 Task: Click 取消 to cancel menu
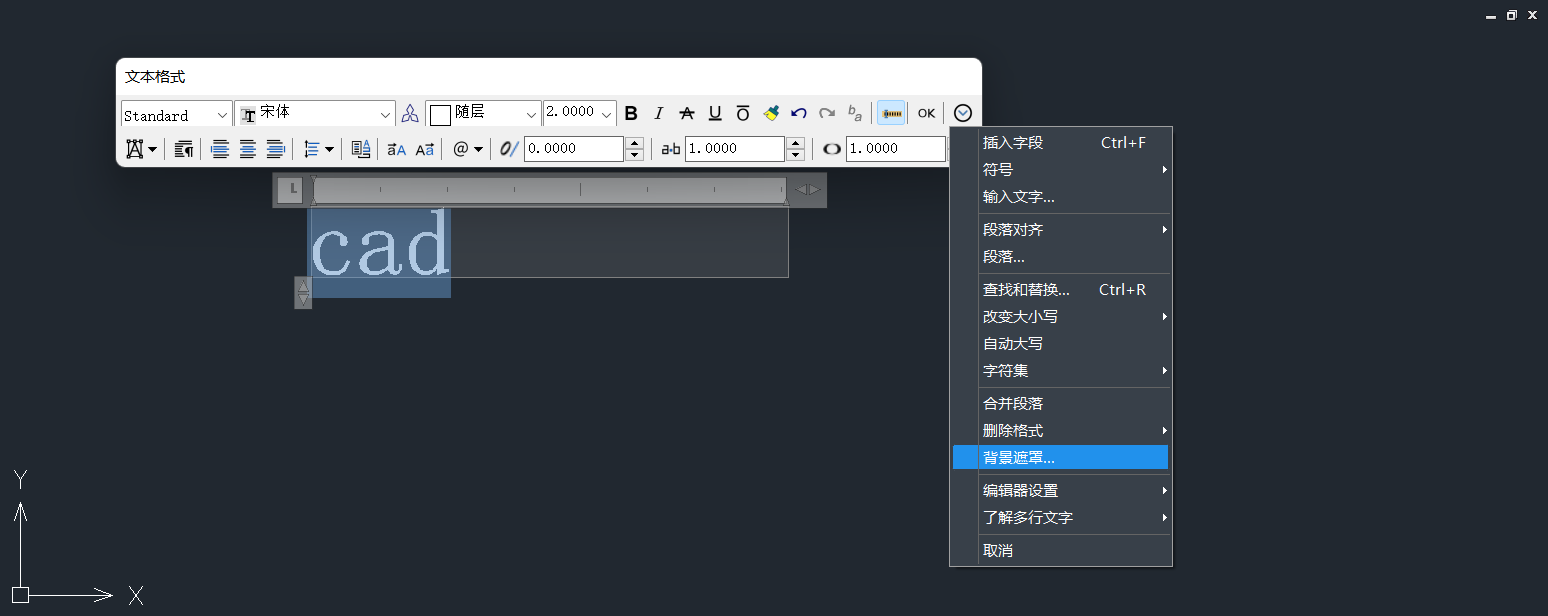tap(1061, 551)
